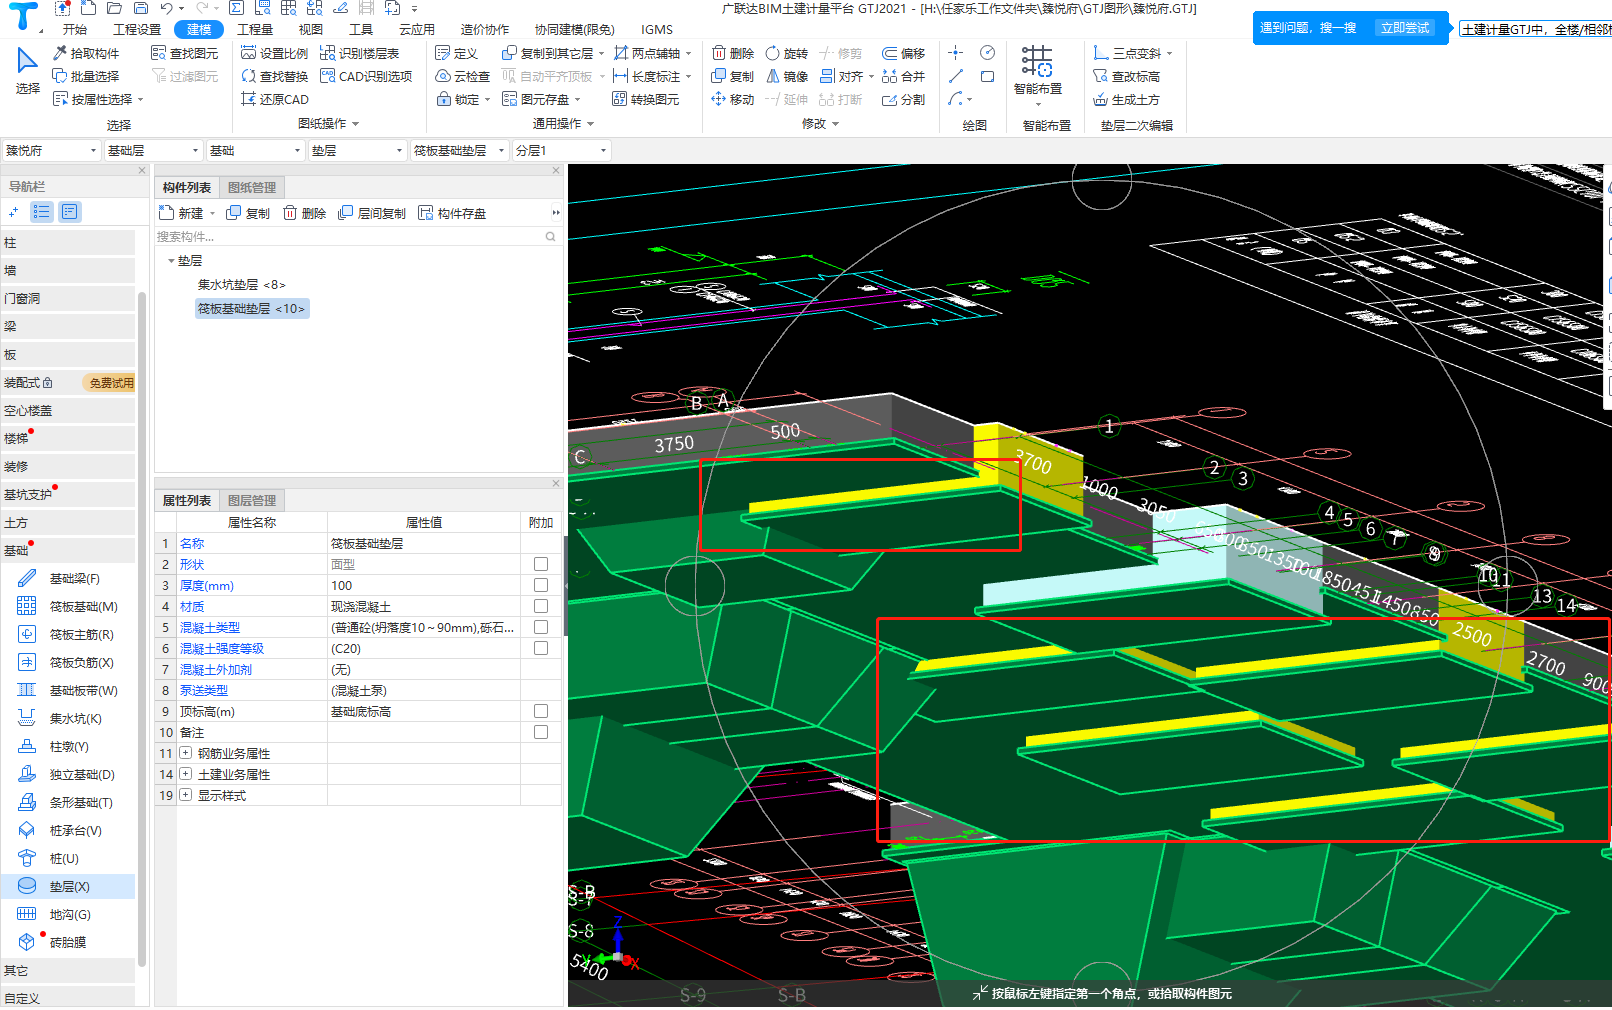Open the 云应用 ribbon tab
Image resolution: width=1612 pixels, height=1010 pixels.
[417, 29]
